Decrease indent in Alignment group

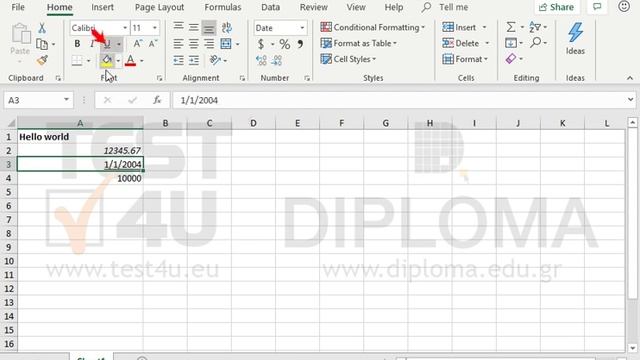pyautogui.click(x=178, y=60)
